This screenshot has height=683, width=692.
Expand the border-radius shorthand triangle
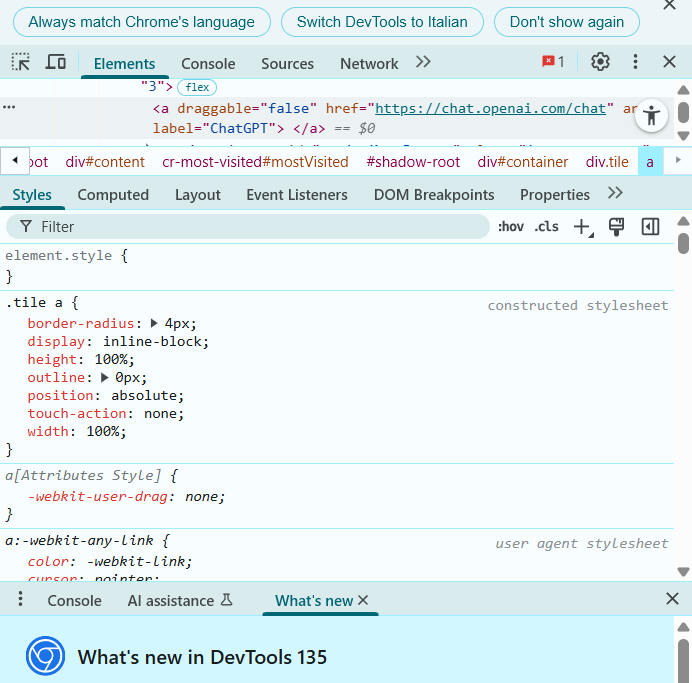(154, 323)
